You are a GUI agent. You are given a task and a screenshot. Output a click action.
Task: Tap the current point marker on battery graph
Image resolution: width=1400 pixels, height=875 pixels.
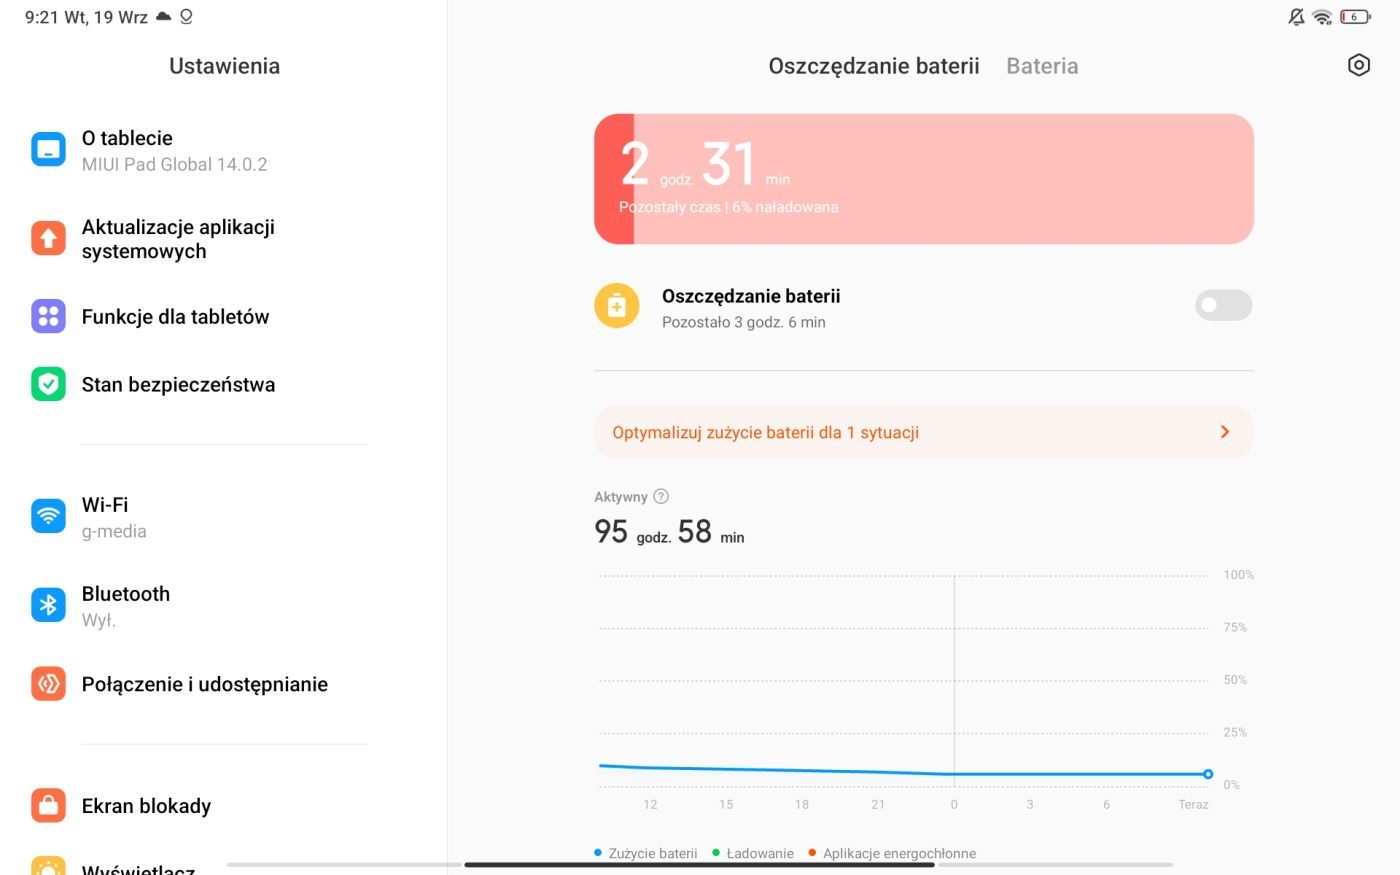tap(1208, 774)
